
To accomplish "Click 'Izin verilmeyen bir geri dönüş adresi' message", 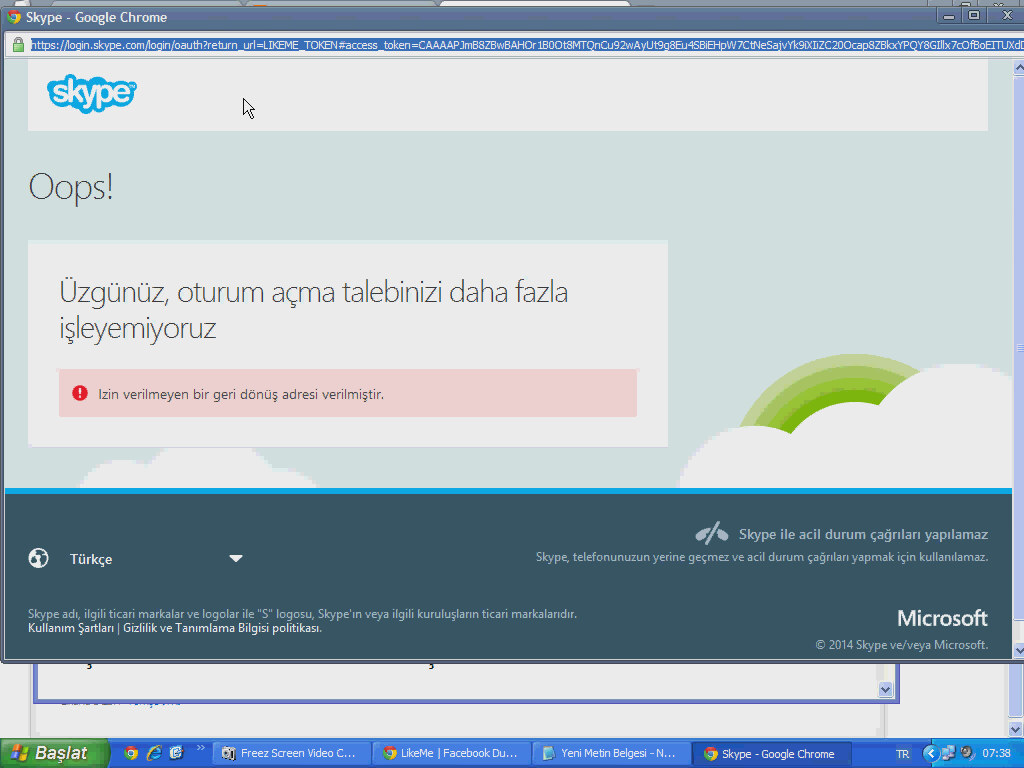I will [x=241, y=394].
